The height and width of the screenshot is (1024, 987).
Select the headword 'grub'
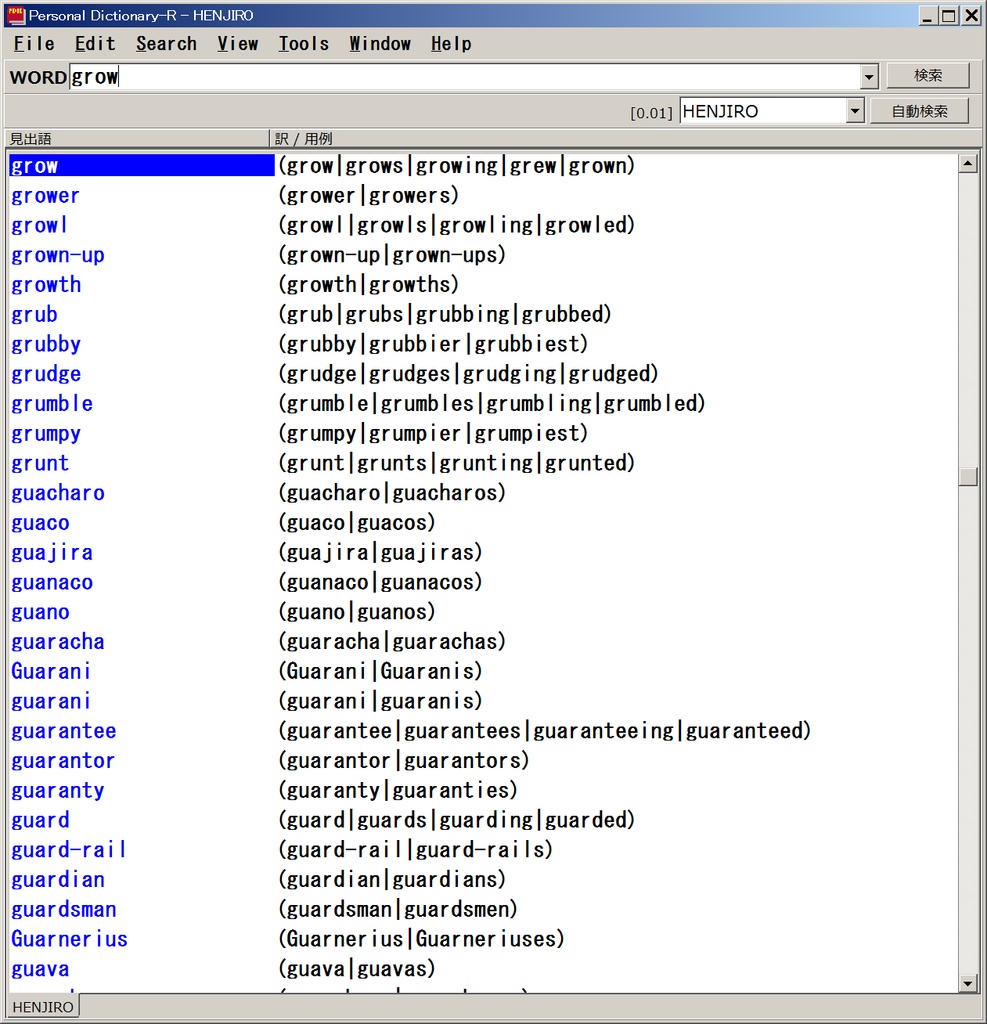coord(34,315)
